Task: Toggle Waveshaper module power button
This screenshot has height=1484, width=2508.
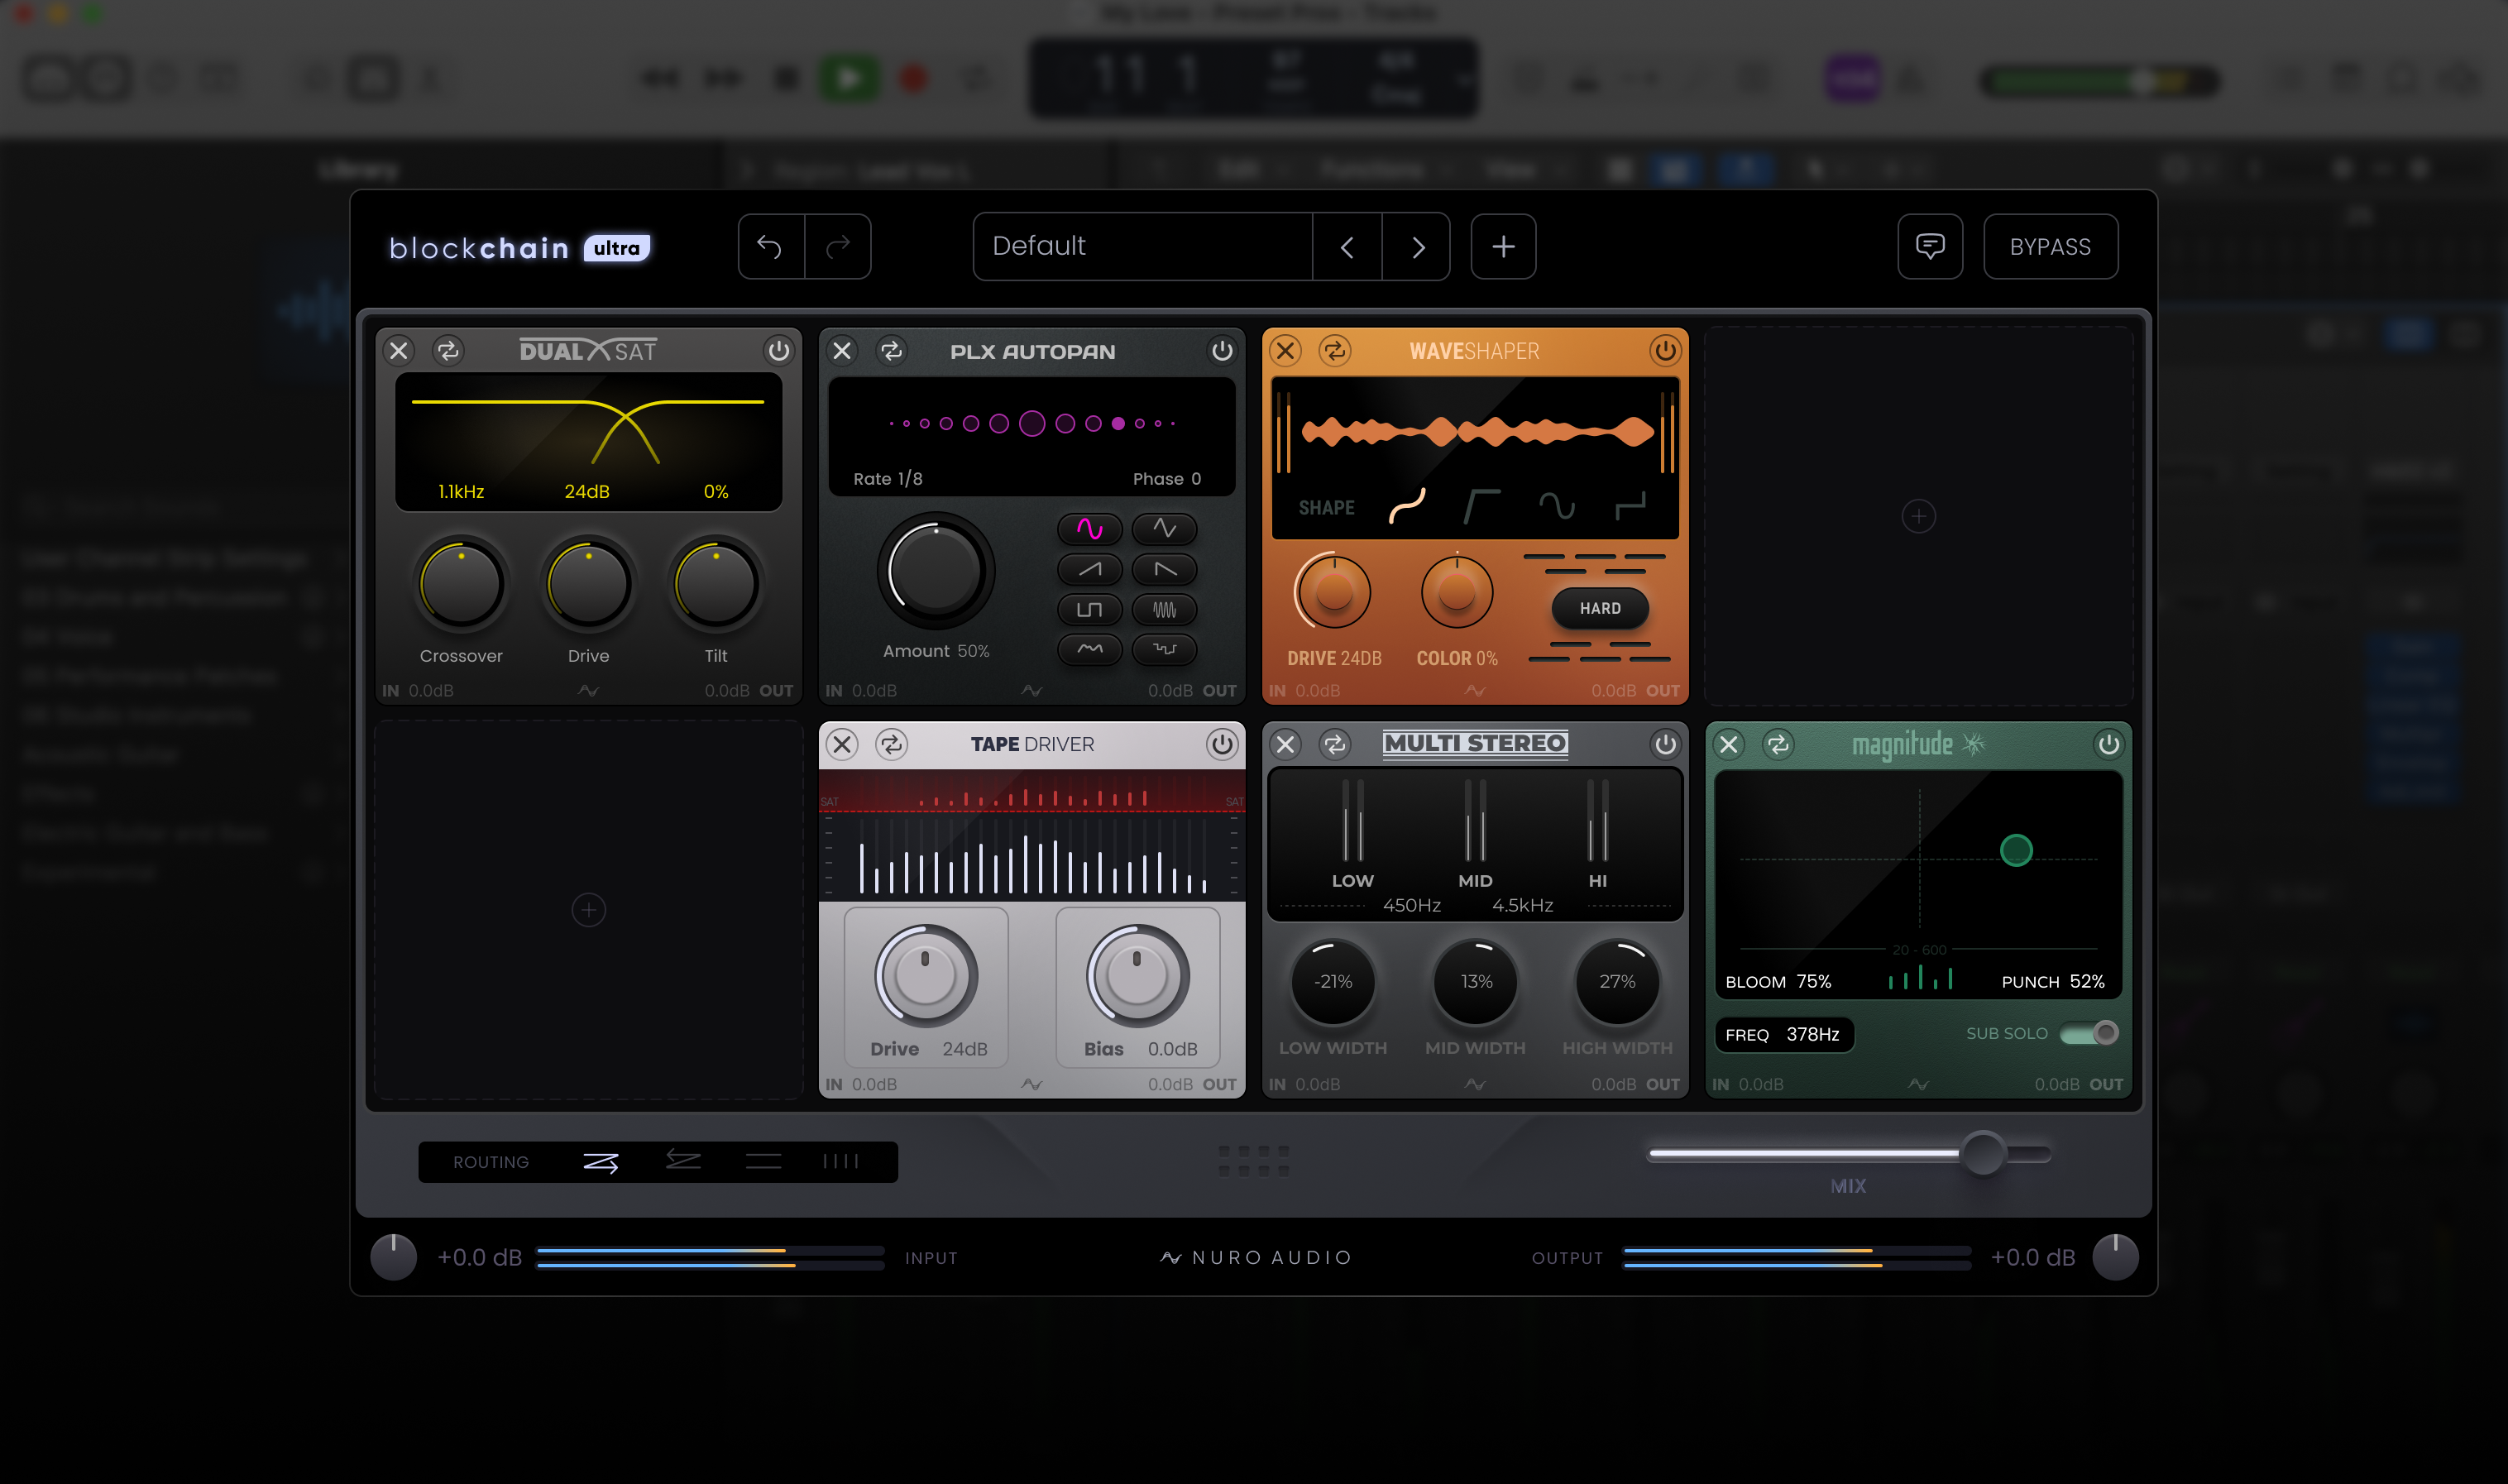Action: click(1665, 351)
